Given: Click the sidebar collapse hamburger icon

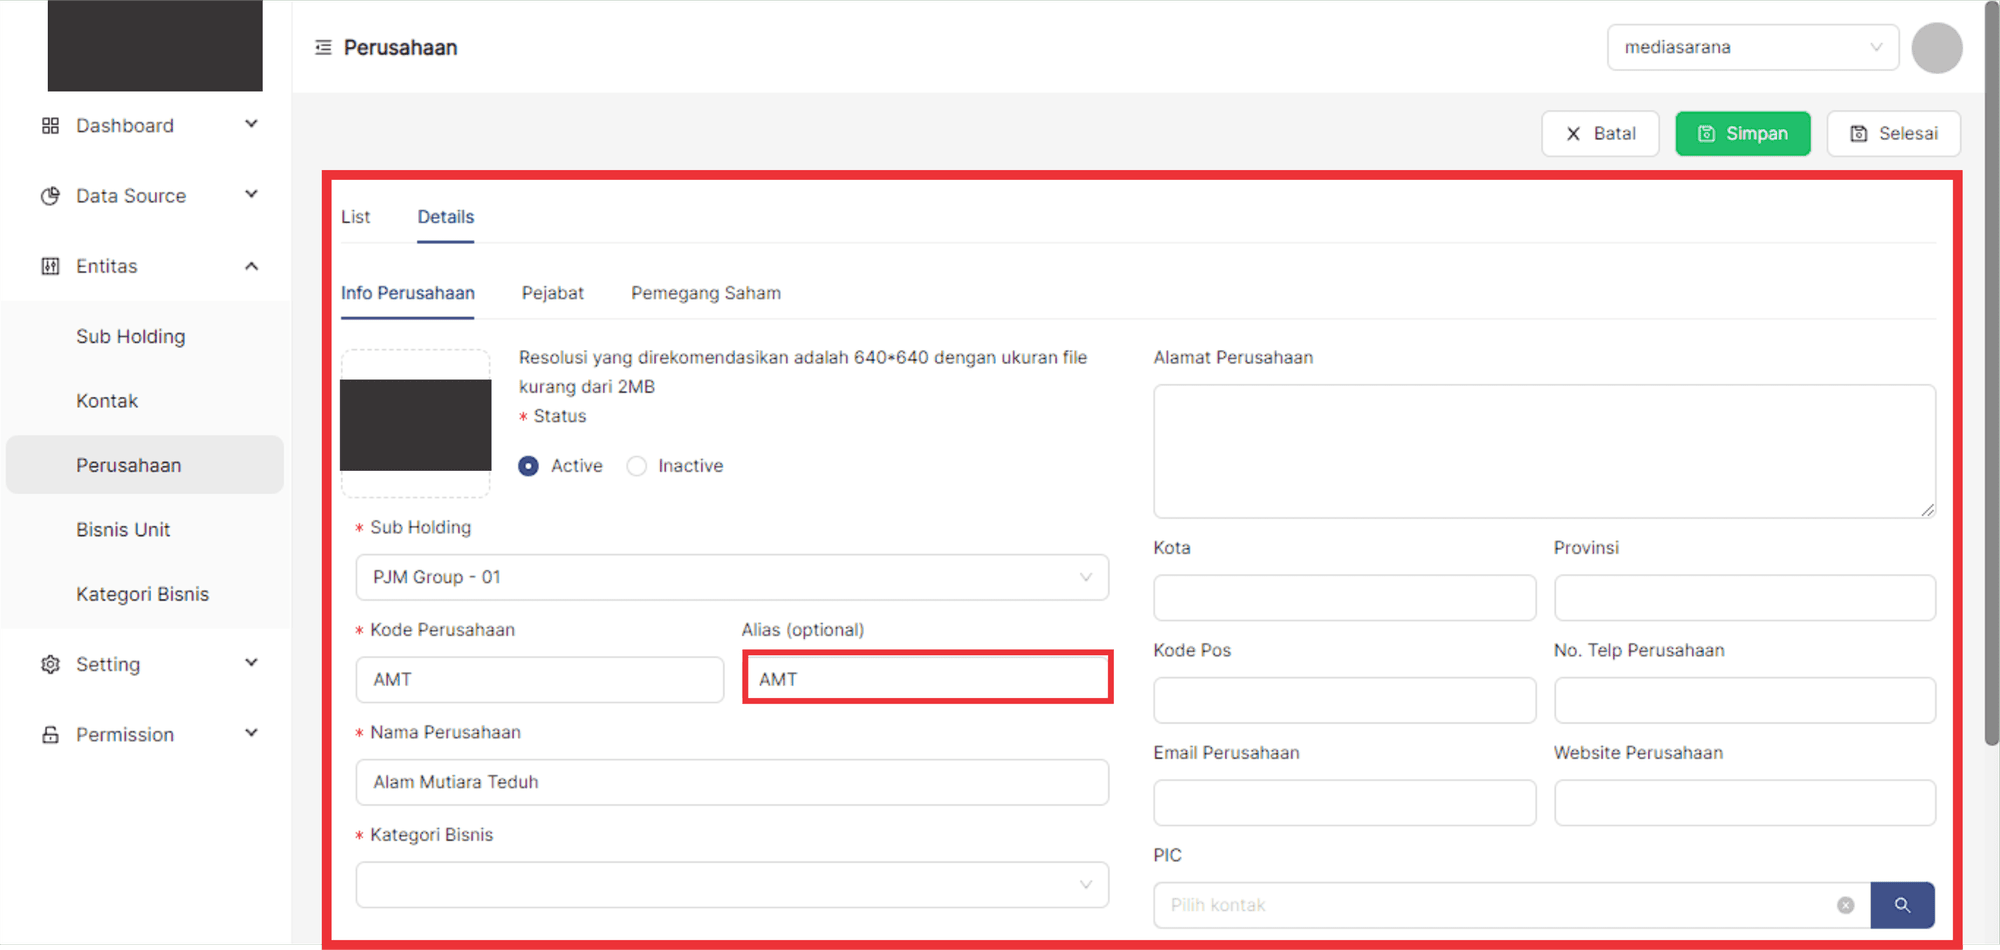Looking at the screenshot, I should click(323, 48).
